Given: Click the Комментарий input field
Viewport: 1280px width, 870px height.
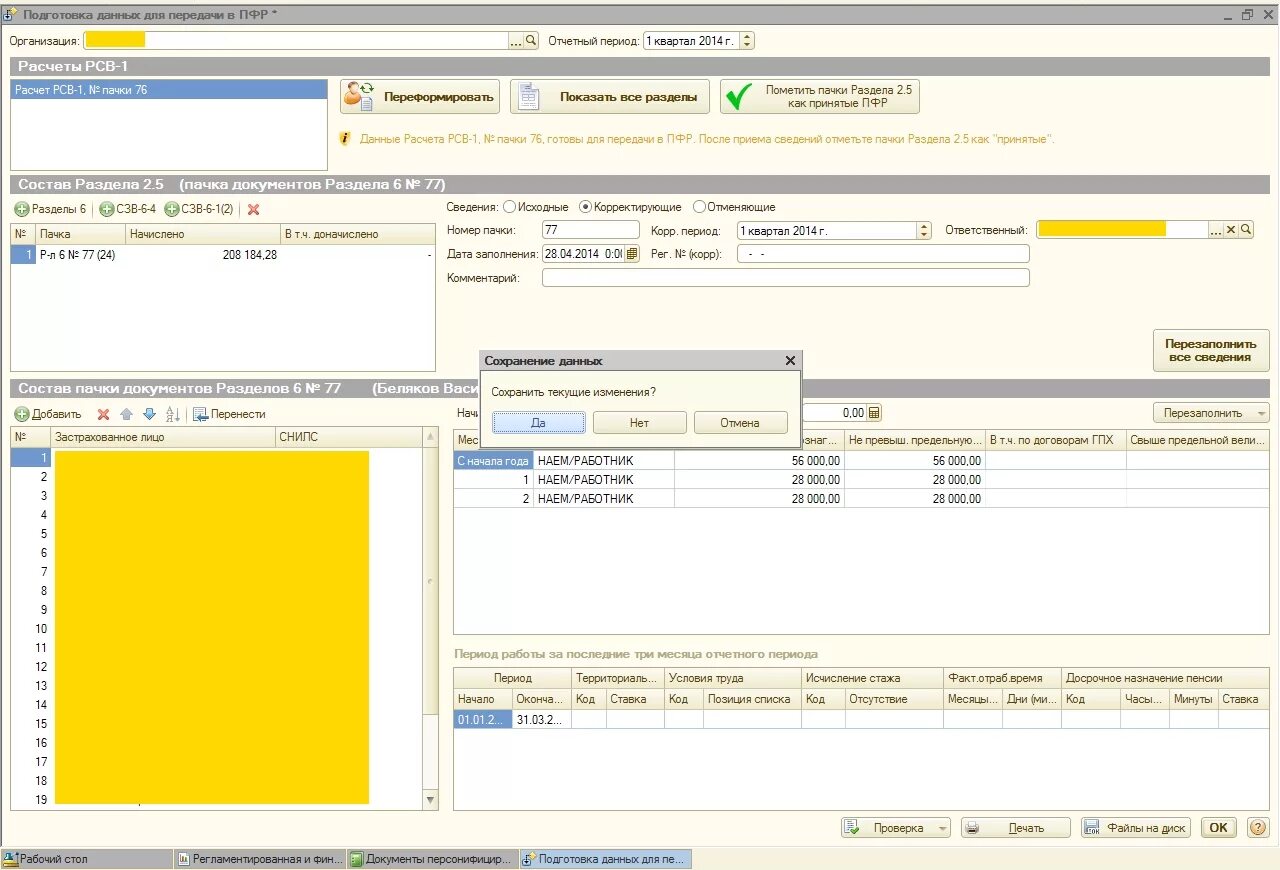Looking at the screenshot, I should click(785, 278).
